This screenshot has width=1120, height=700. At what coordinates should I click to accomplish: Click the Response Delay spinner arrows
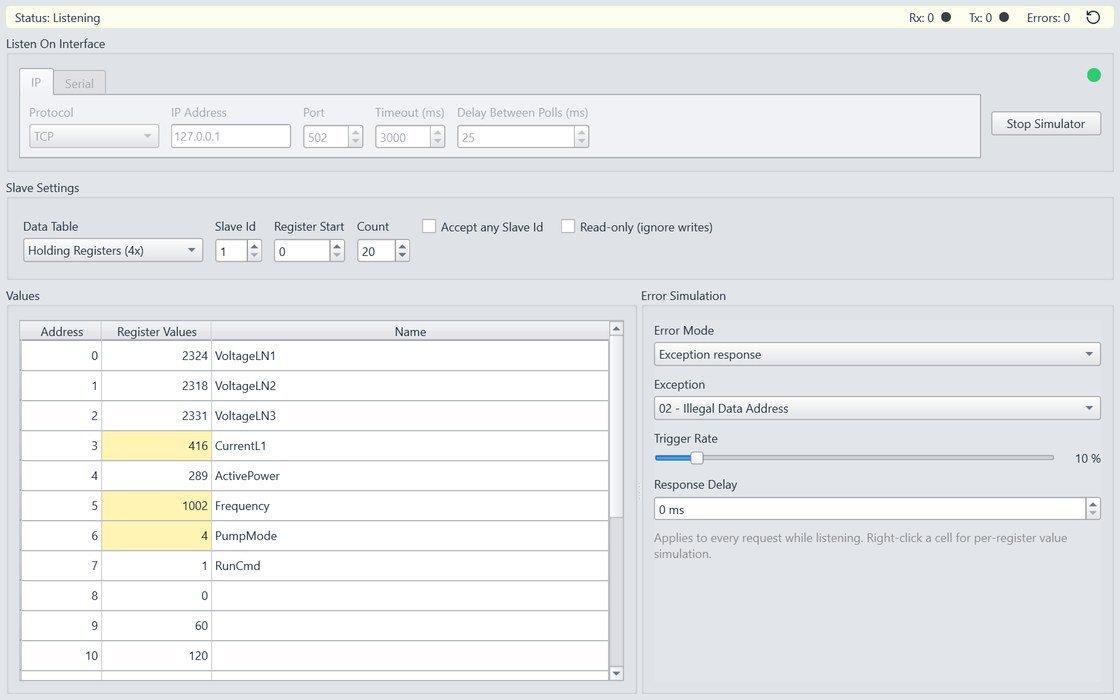pyautogui.click(x=1093, y=509)
